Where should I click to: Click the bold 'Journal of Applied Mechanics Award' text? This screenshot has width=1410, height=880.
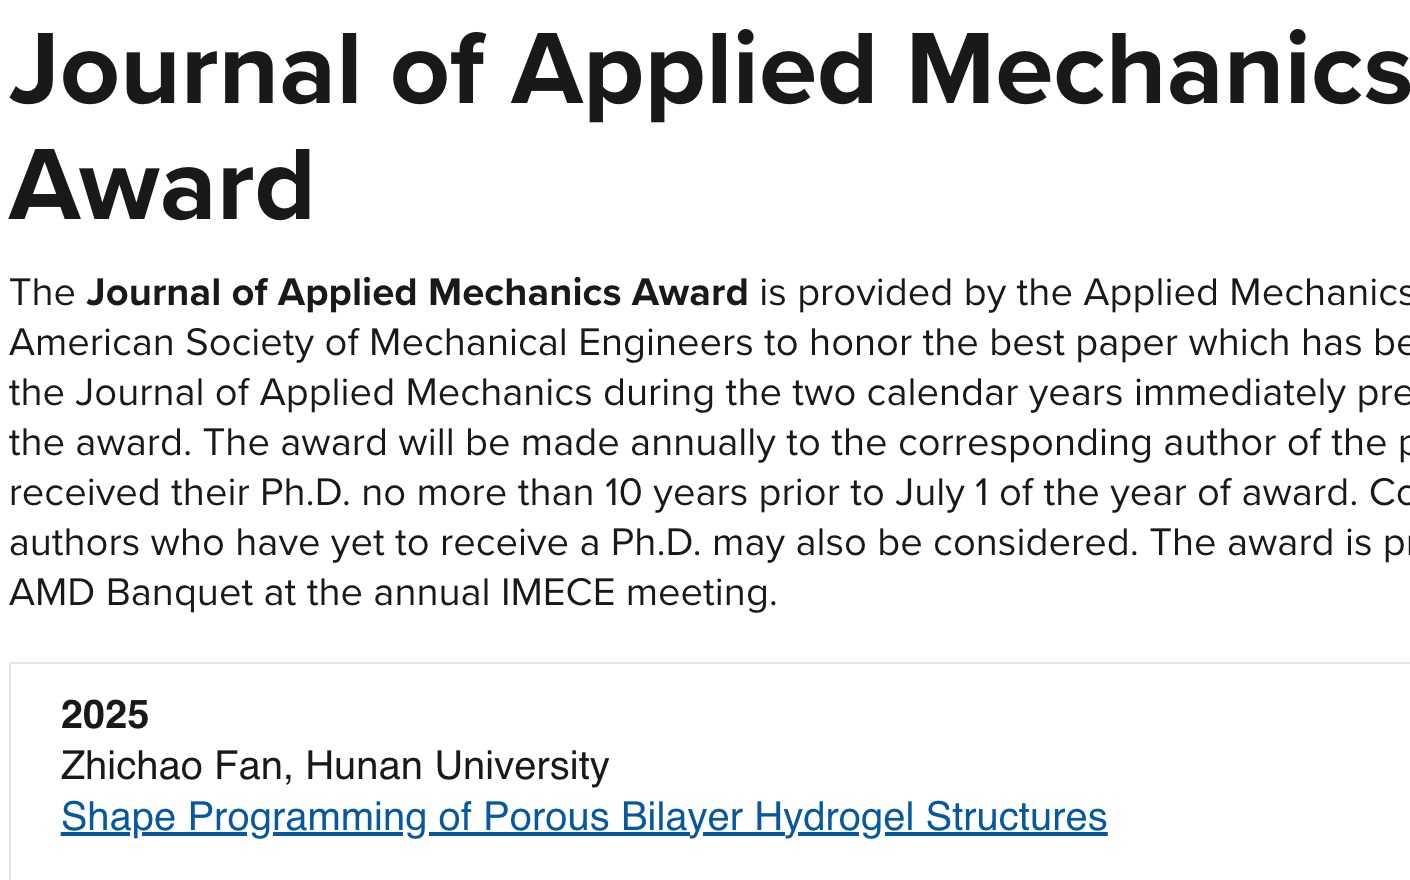[417, 293]
